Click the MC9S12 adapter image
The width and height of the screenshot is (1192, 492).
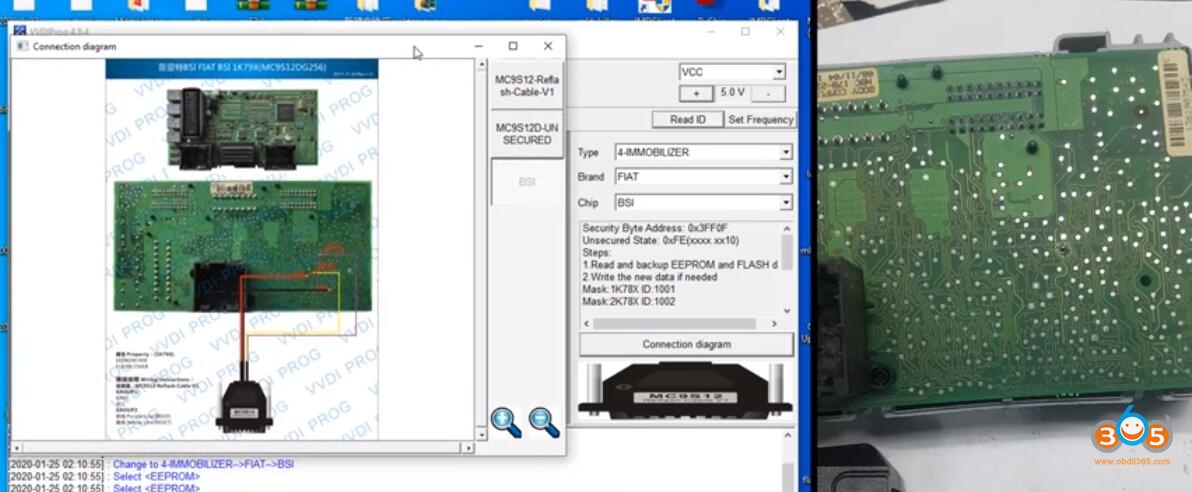pyautogui.click(x=685, y=392)
